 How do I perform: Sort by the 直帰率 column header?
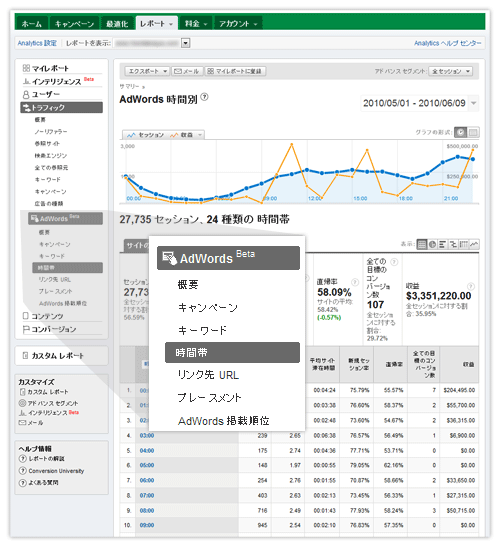(x=391, y=364)
